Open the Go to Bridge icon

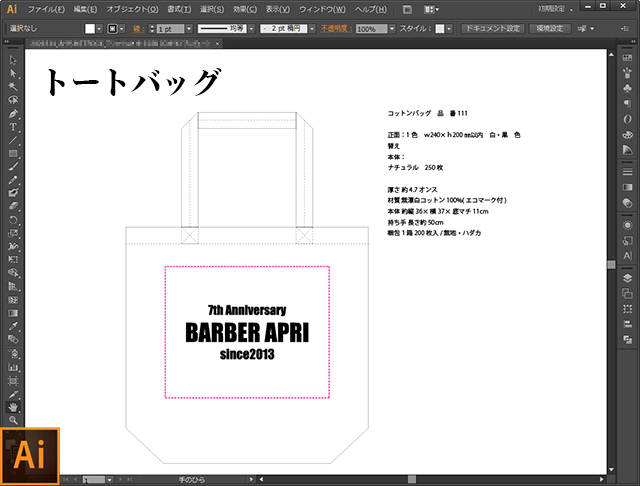pyautogui.click(x=407, y=9)
